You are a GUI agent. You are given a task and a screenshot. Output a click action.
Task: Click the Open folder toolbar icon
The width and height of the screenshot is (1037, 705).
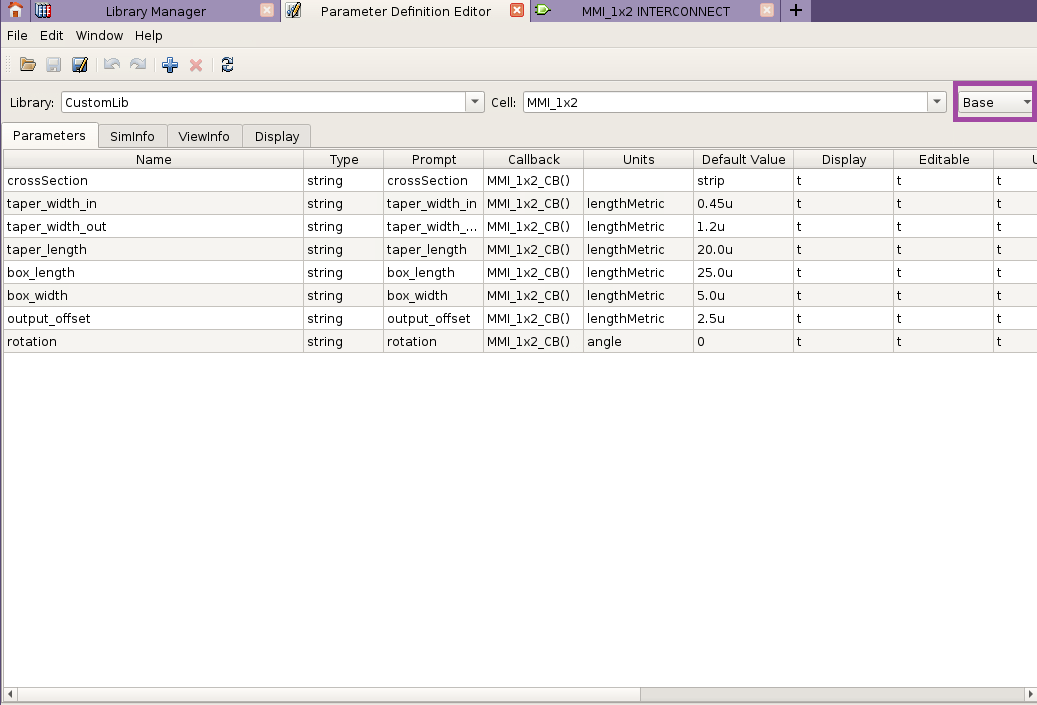(x=28, y=65)
